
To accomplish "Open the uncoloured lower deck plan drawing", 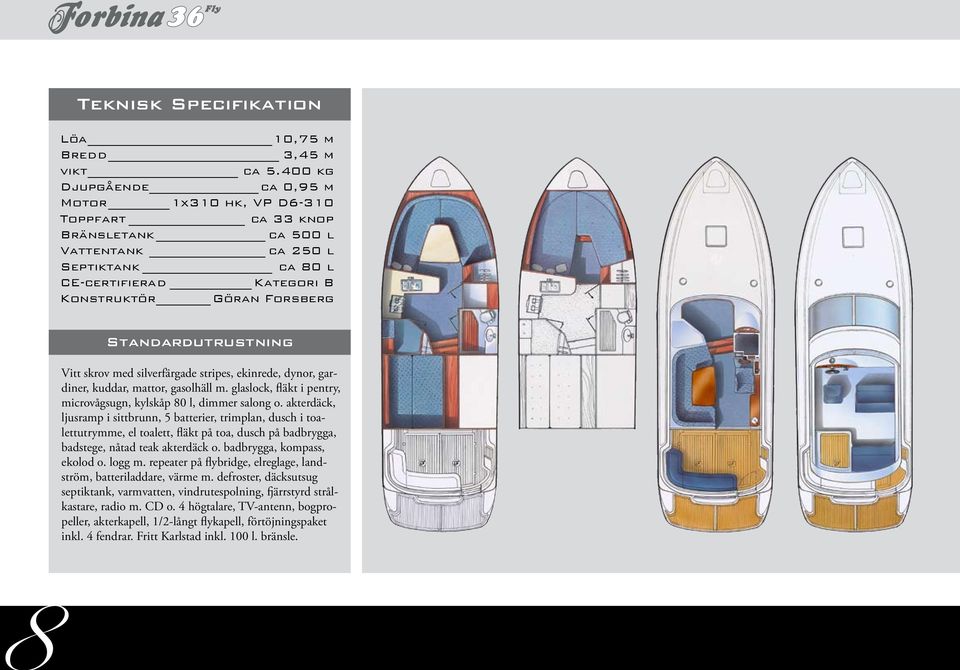I will pyautogui.click(x=577, y=293).
